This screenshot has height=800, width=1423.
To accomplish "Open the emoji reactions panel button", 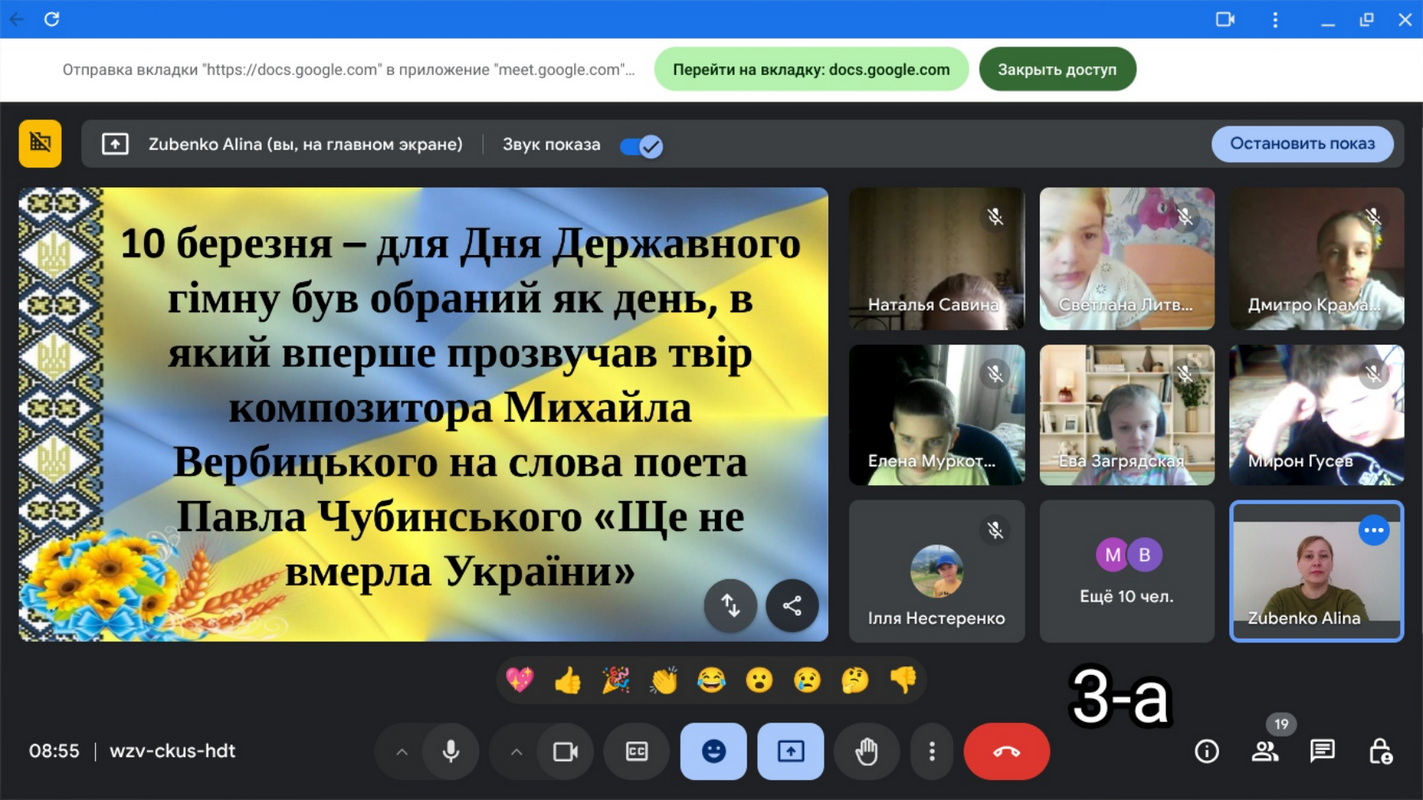I will coord(713,751).
